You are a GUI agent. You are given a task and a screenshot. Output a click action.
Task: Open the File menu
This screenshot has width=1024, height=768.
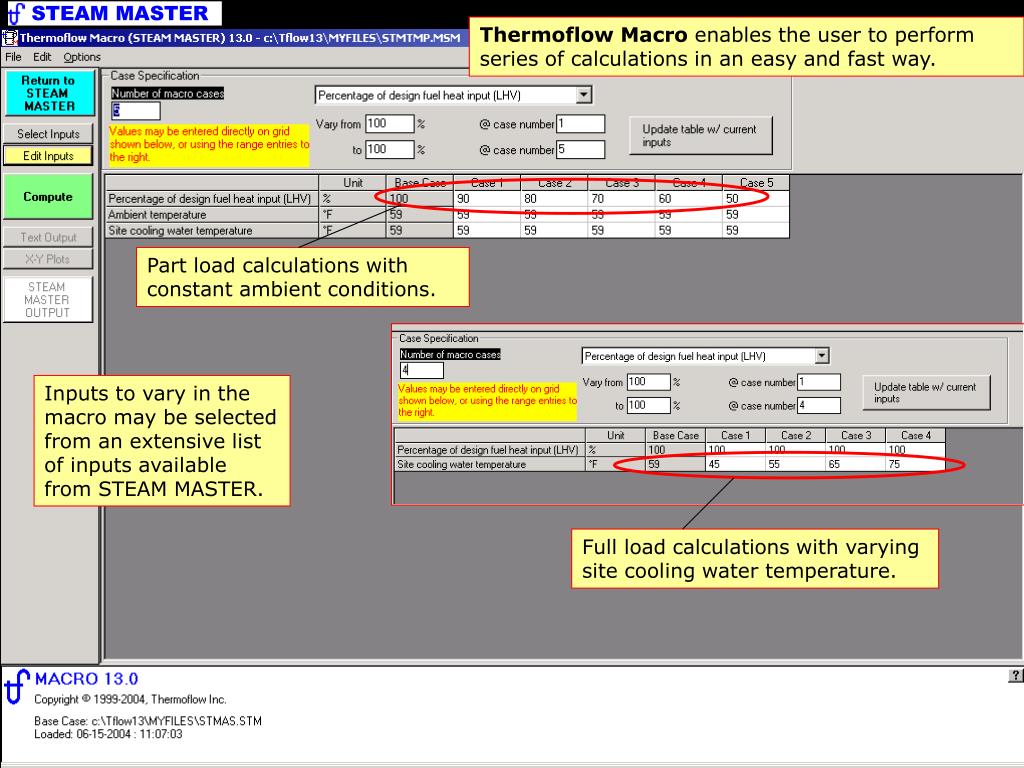coord(13,57)
